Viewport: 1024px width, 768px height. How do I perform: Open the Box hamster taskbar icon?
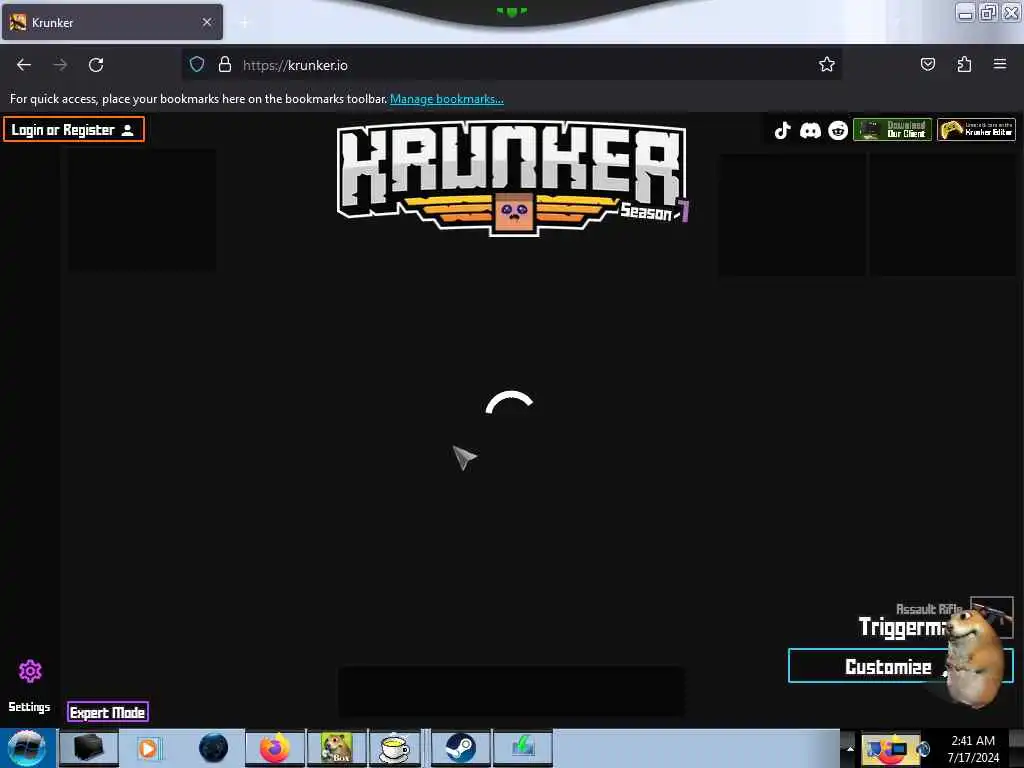[x=337, y=748]
